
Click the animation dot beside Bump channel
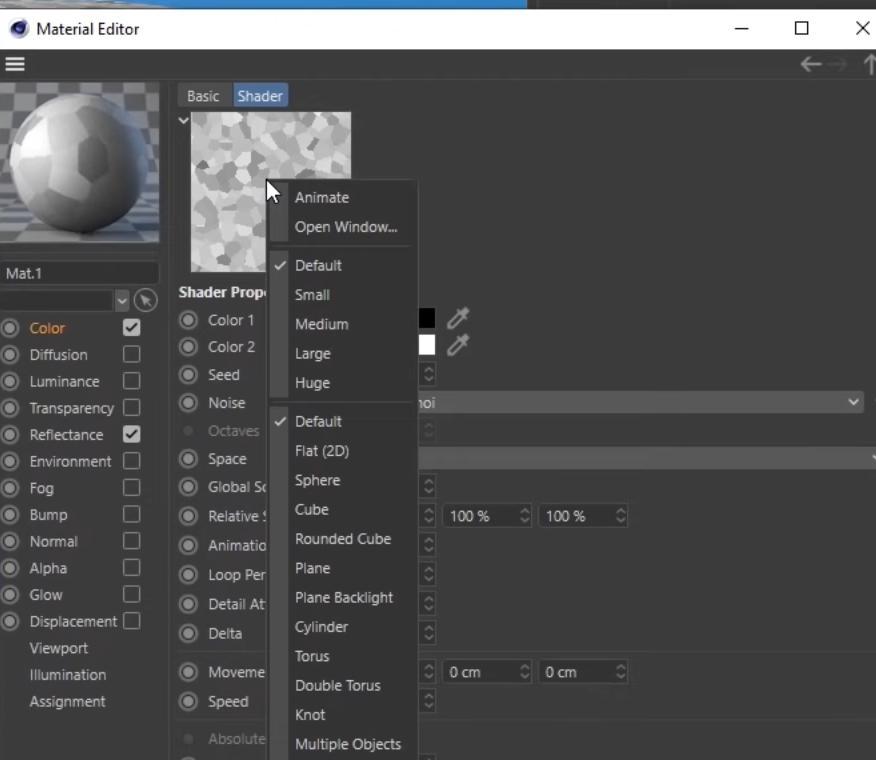(x=11, y=515)
